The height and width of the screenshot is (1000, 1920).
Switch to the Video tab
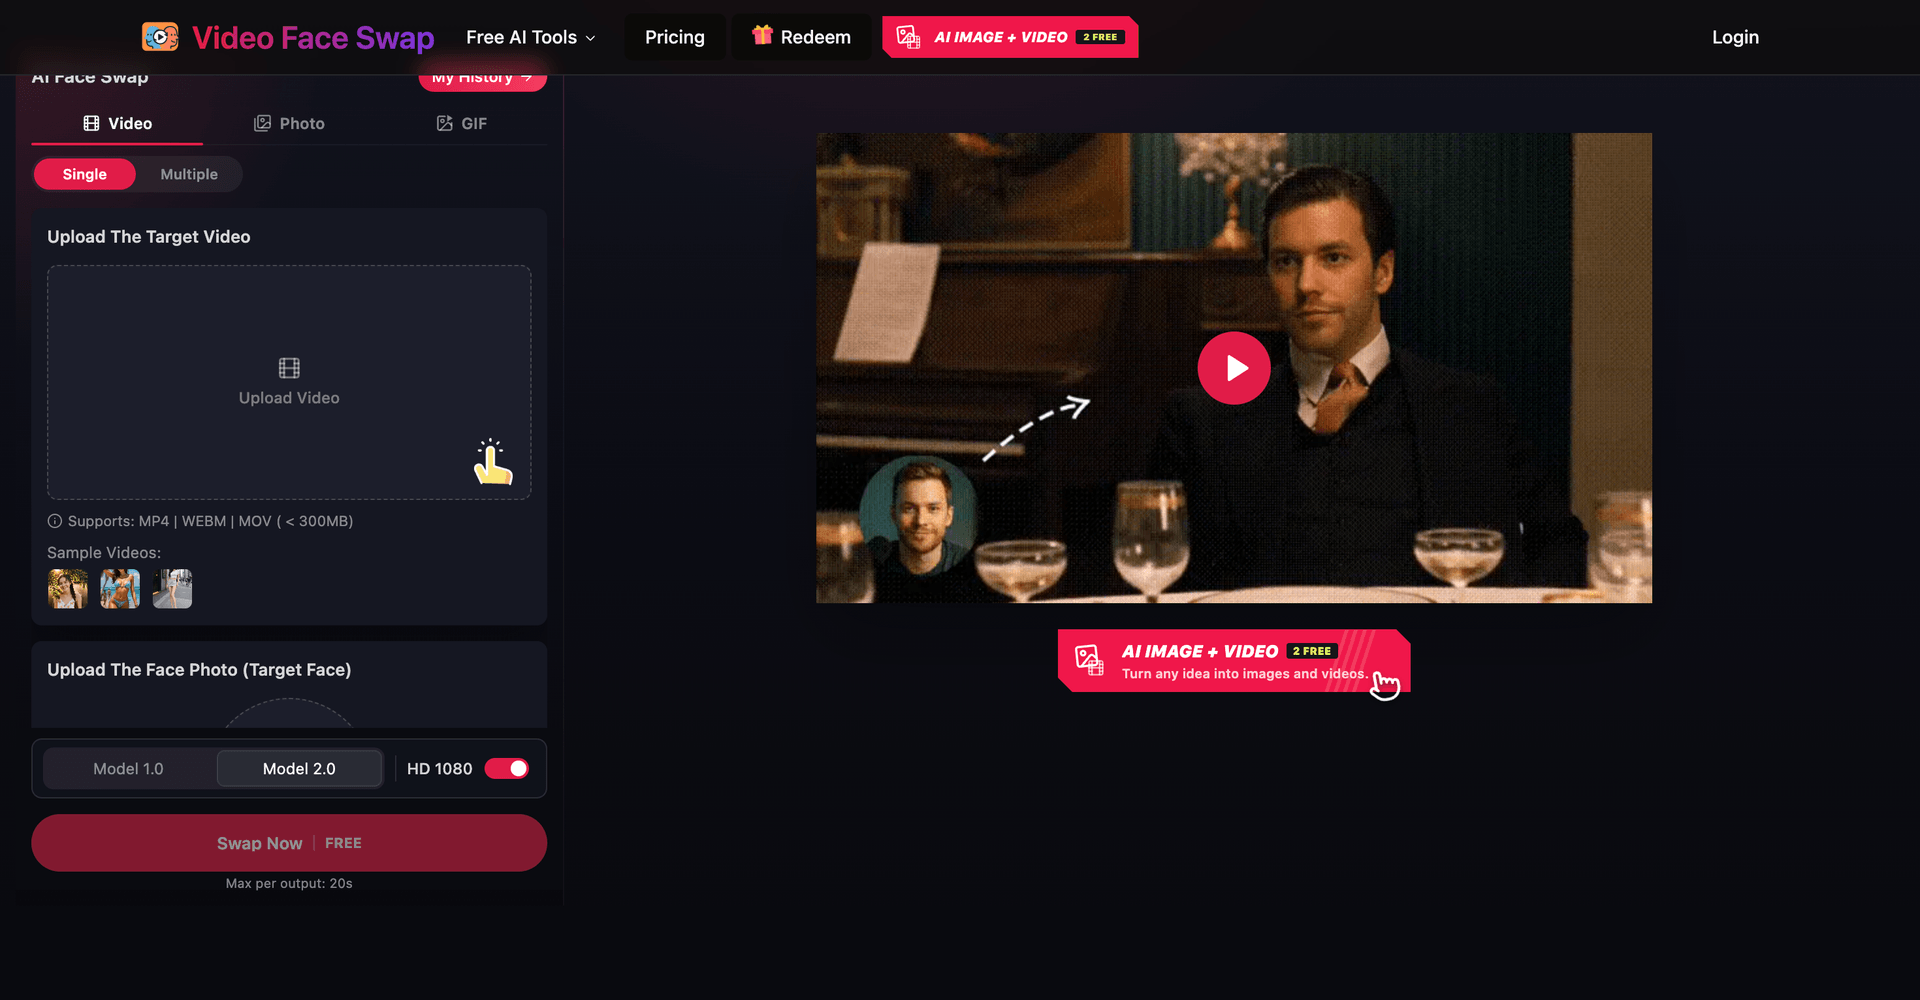pyautogui.click(x=118, y=123)
